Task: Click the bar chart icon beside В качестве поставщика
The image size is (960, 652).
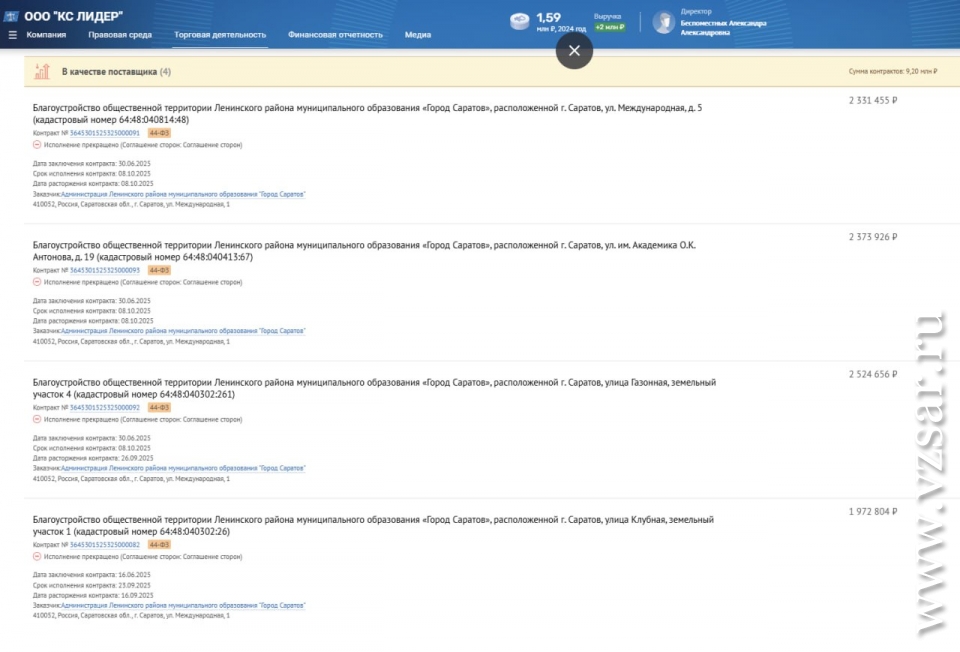Action: [42, 72]
